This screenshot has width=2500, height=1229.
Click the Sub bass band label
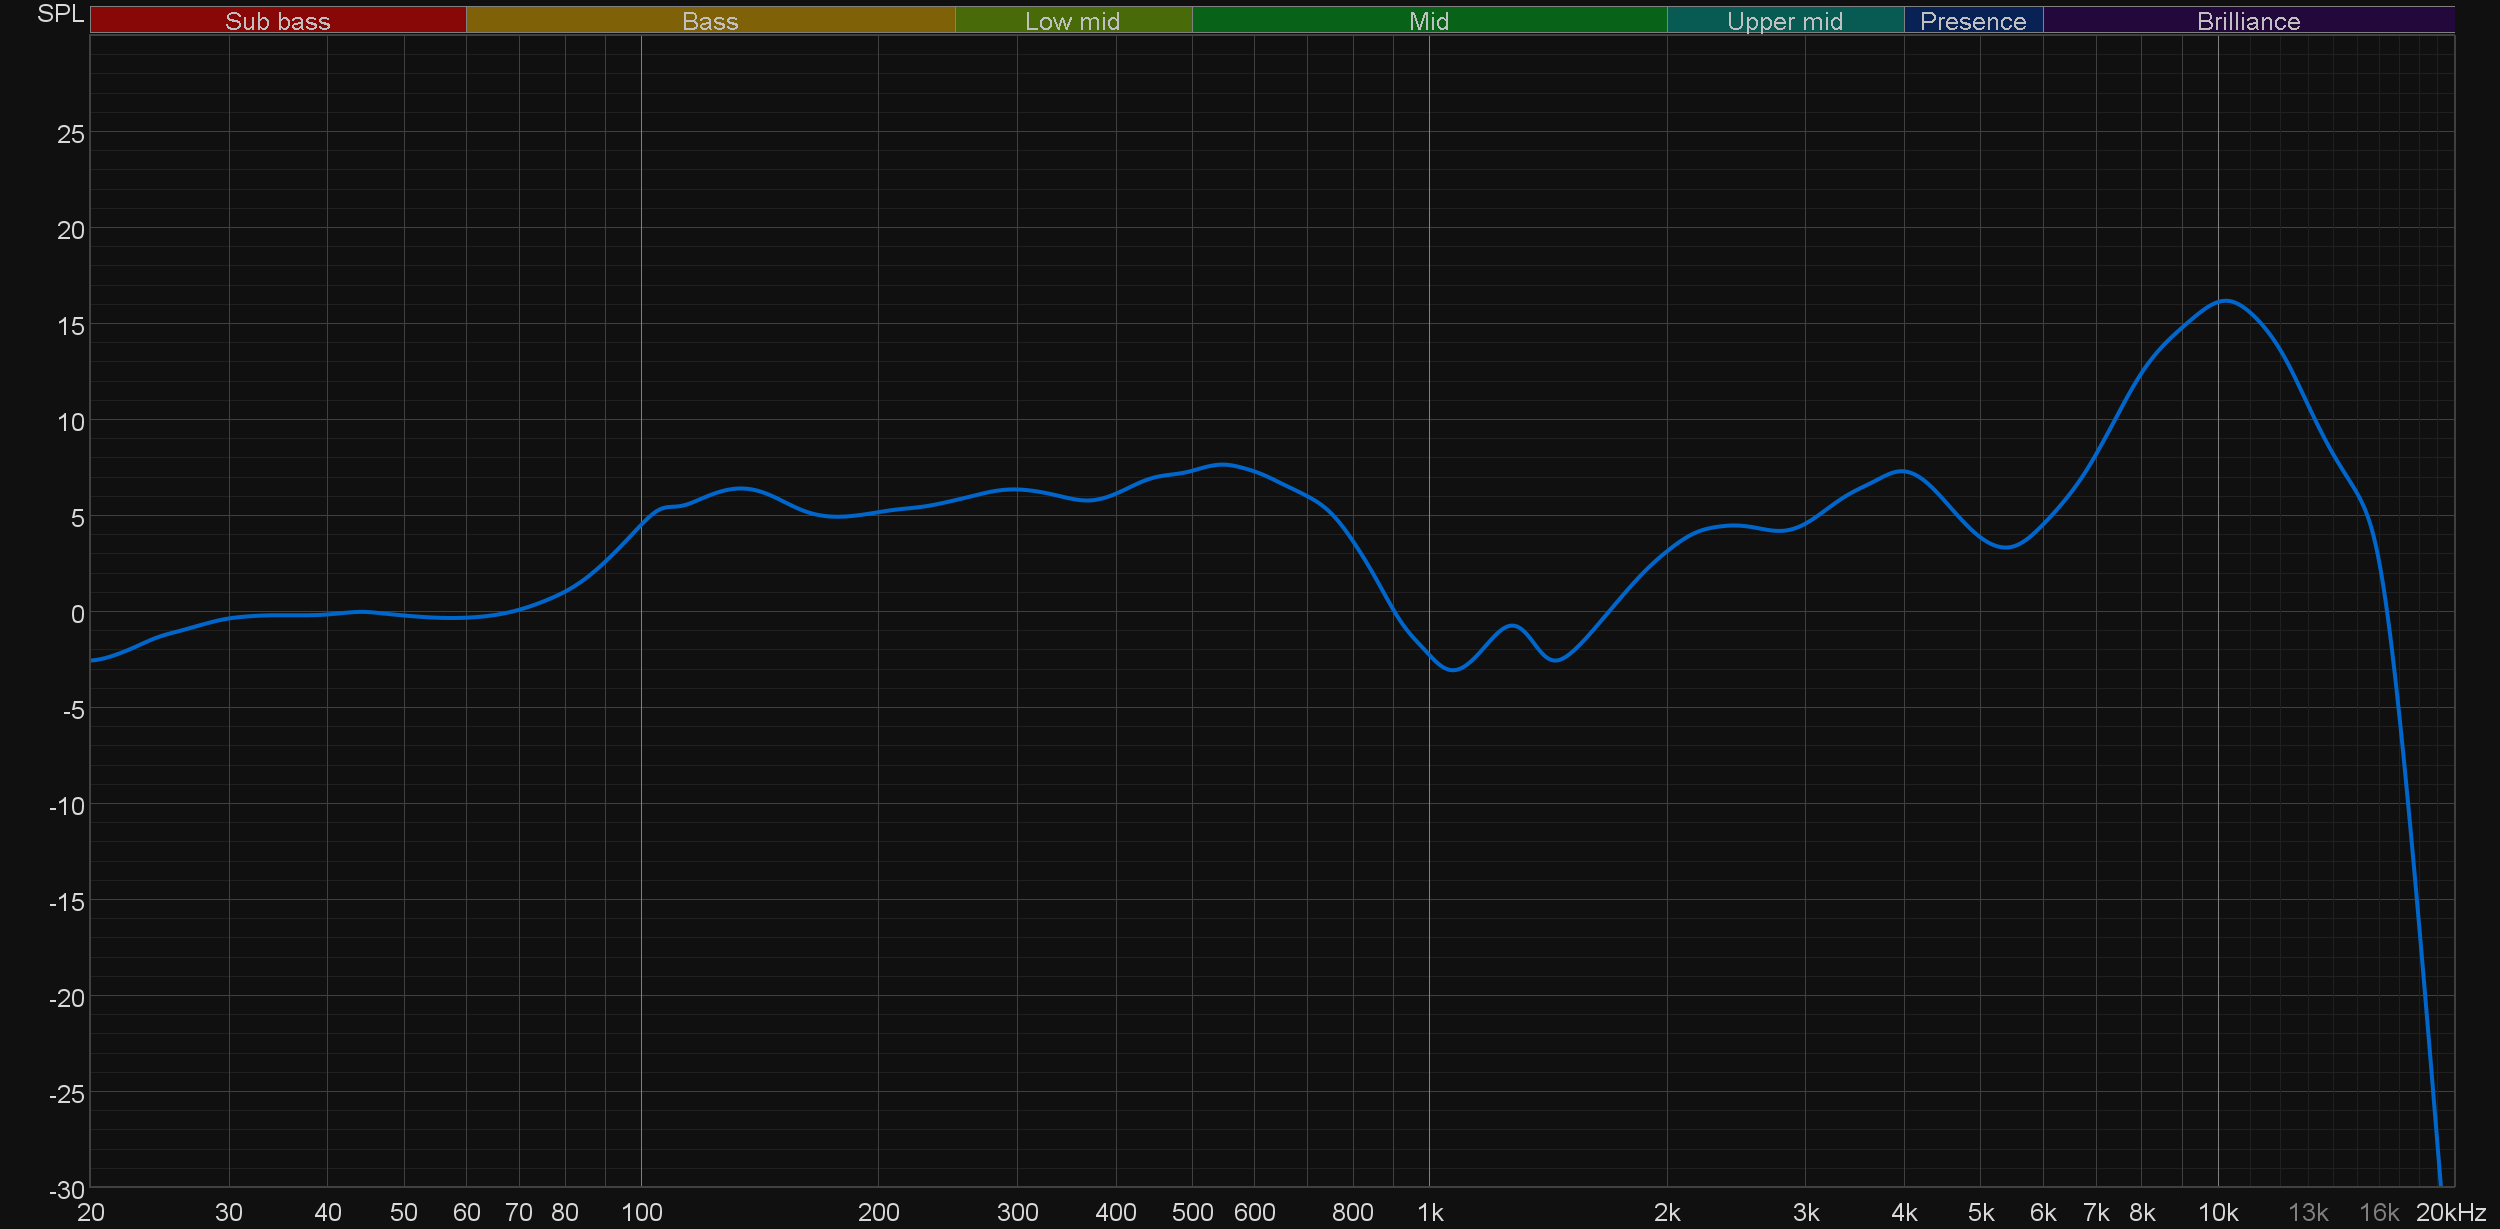277,21
